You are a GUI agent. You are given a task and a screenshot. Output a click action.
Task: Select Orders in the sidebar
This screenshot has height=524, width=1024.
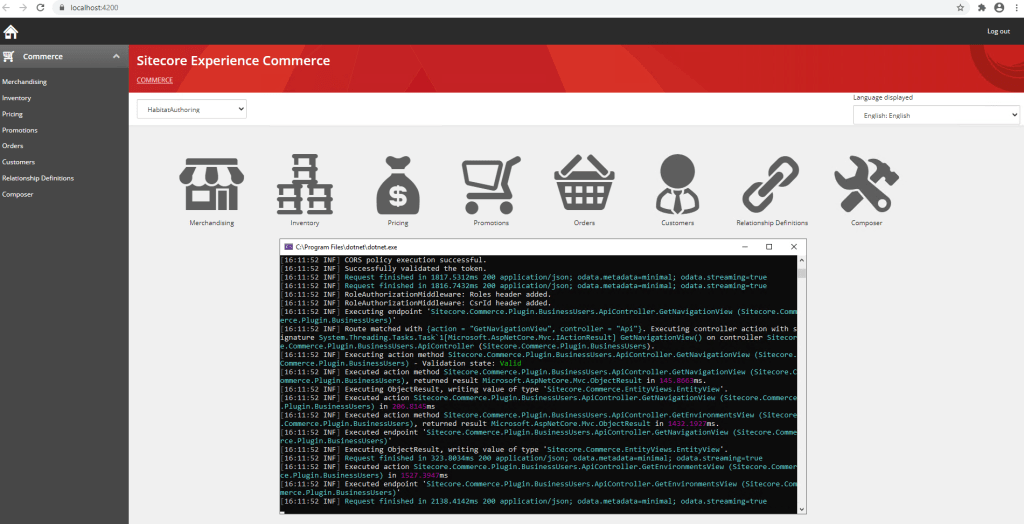[x=12, y=146]
